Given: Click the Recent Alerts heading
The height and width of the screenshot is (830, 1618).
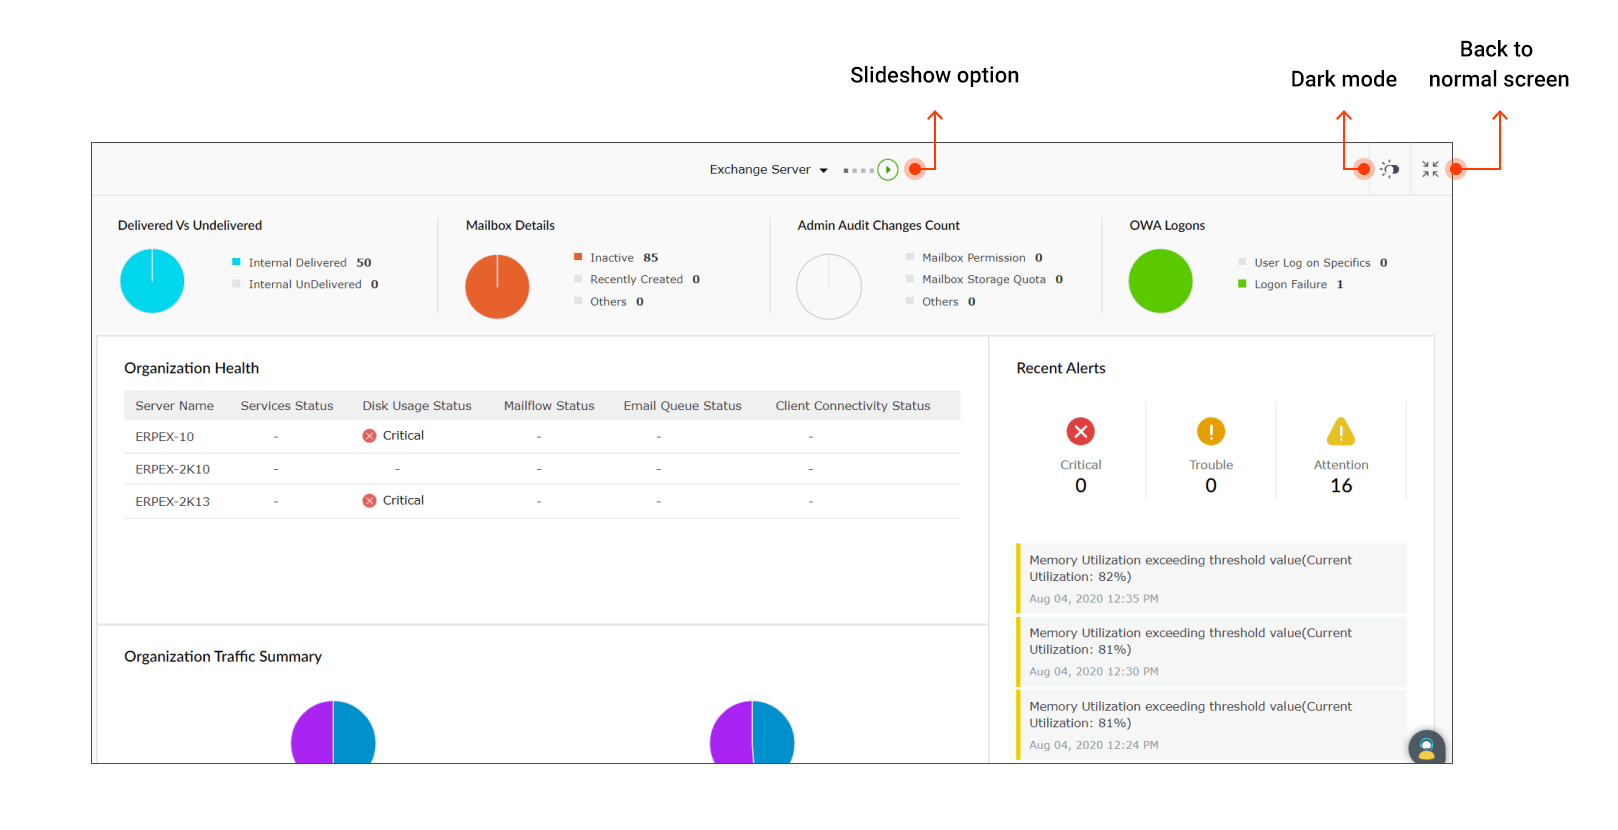Looking at the screenshot, I should point(1061,369).
